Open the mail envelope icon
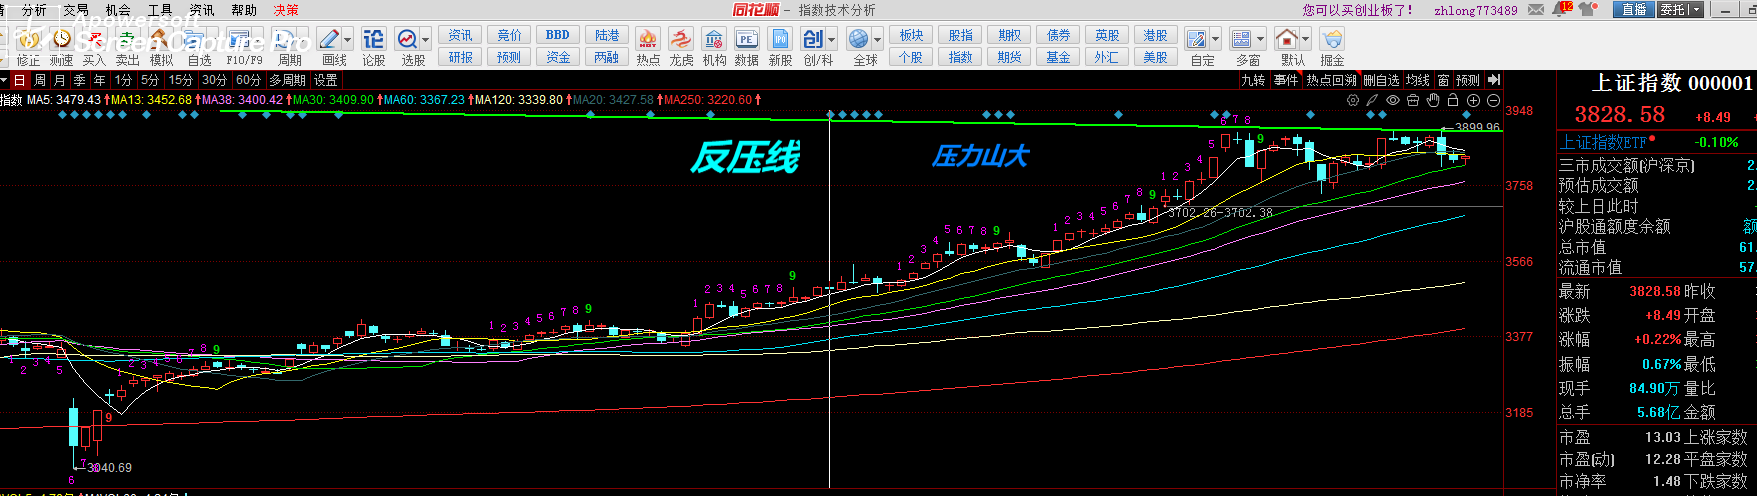This screenshot has width=1757, height=496. tap(1536, 10)
